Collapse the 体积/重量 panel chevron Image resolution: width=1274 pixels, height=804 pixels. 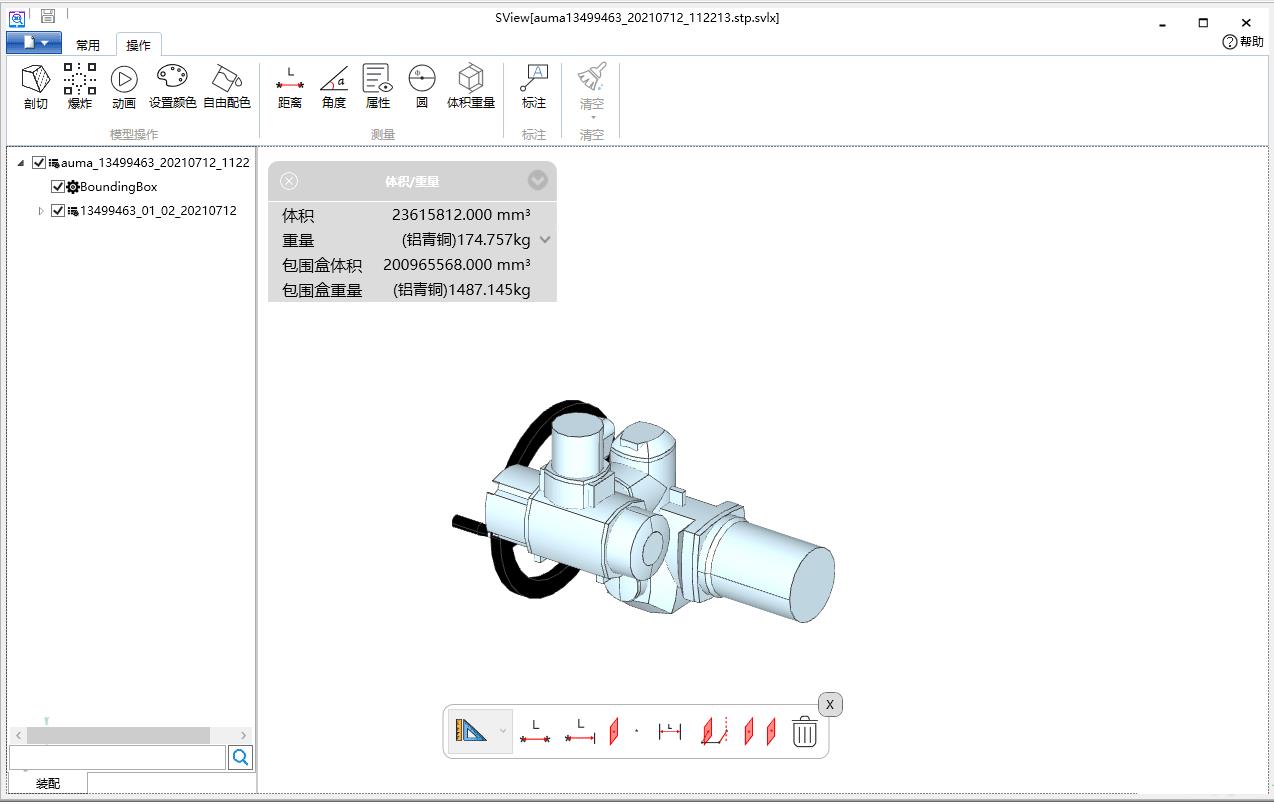538,180
